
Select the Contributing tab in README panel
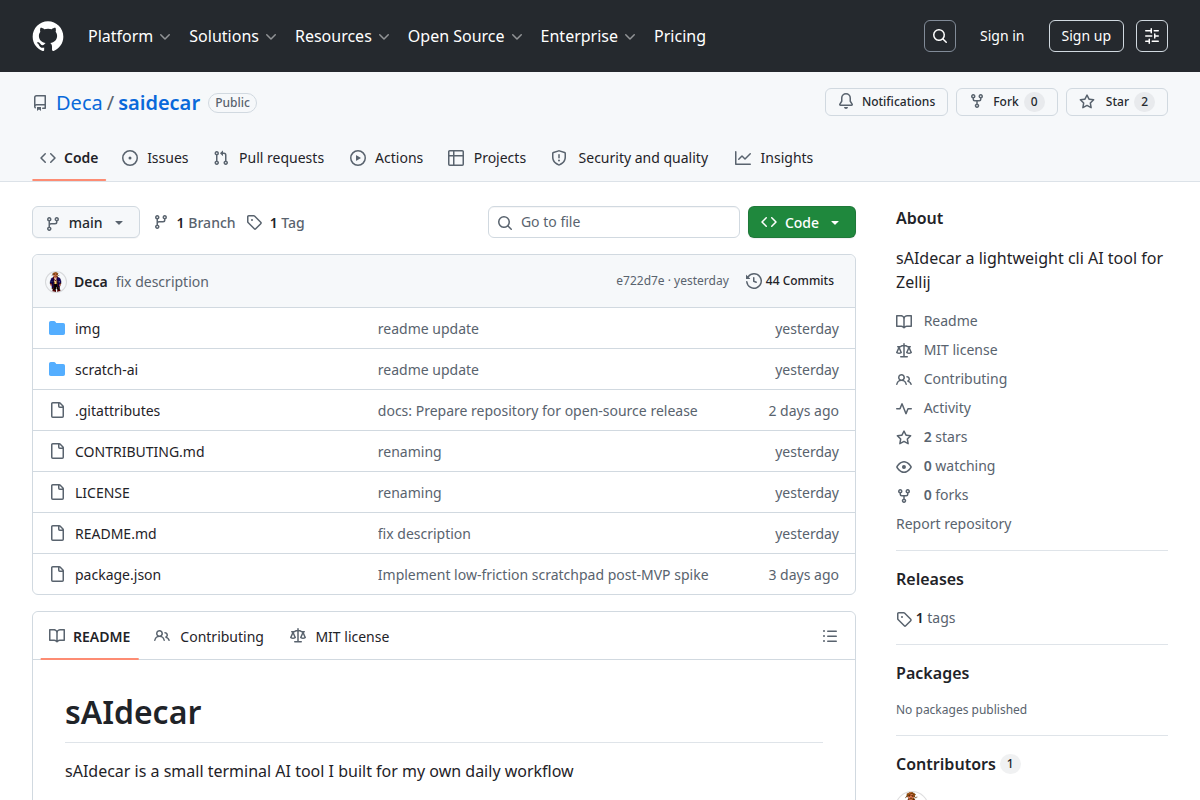click(209, 636)
